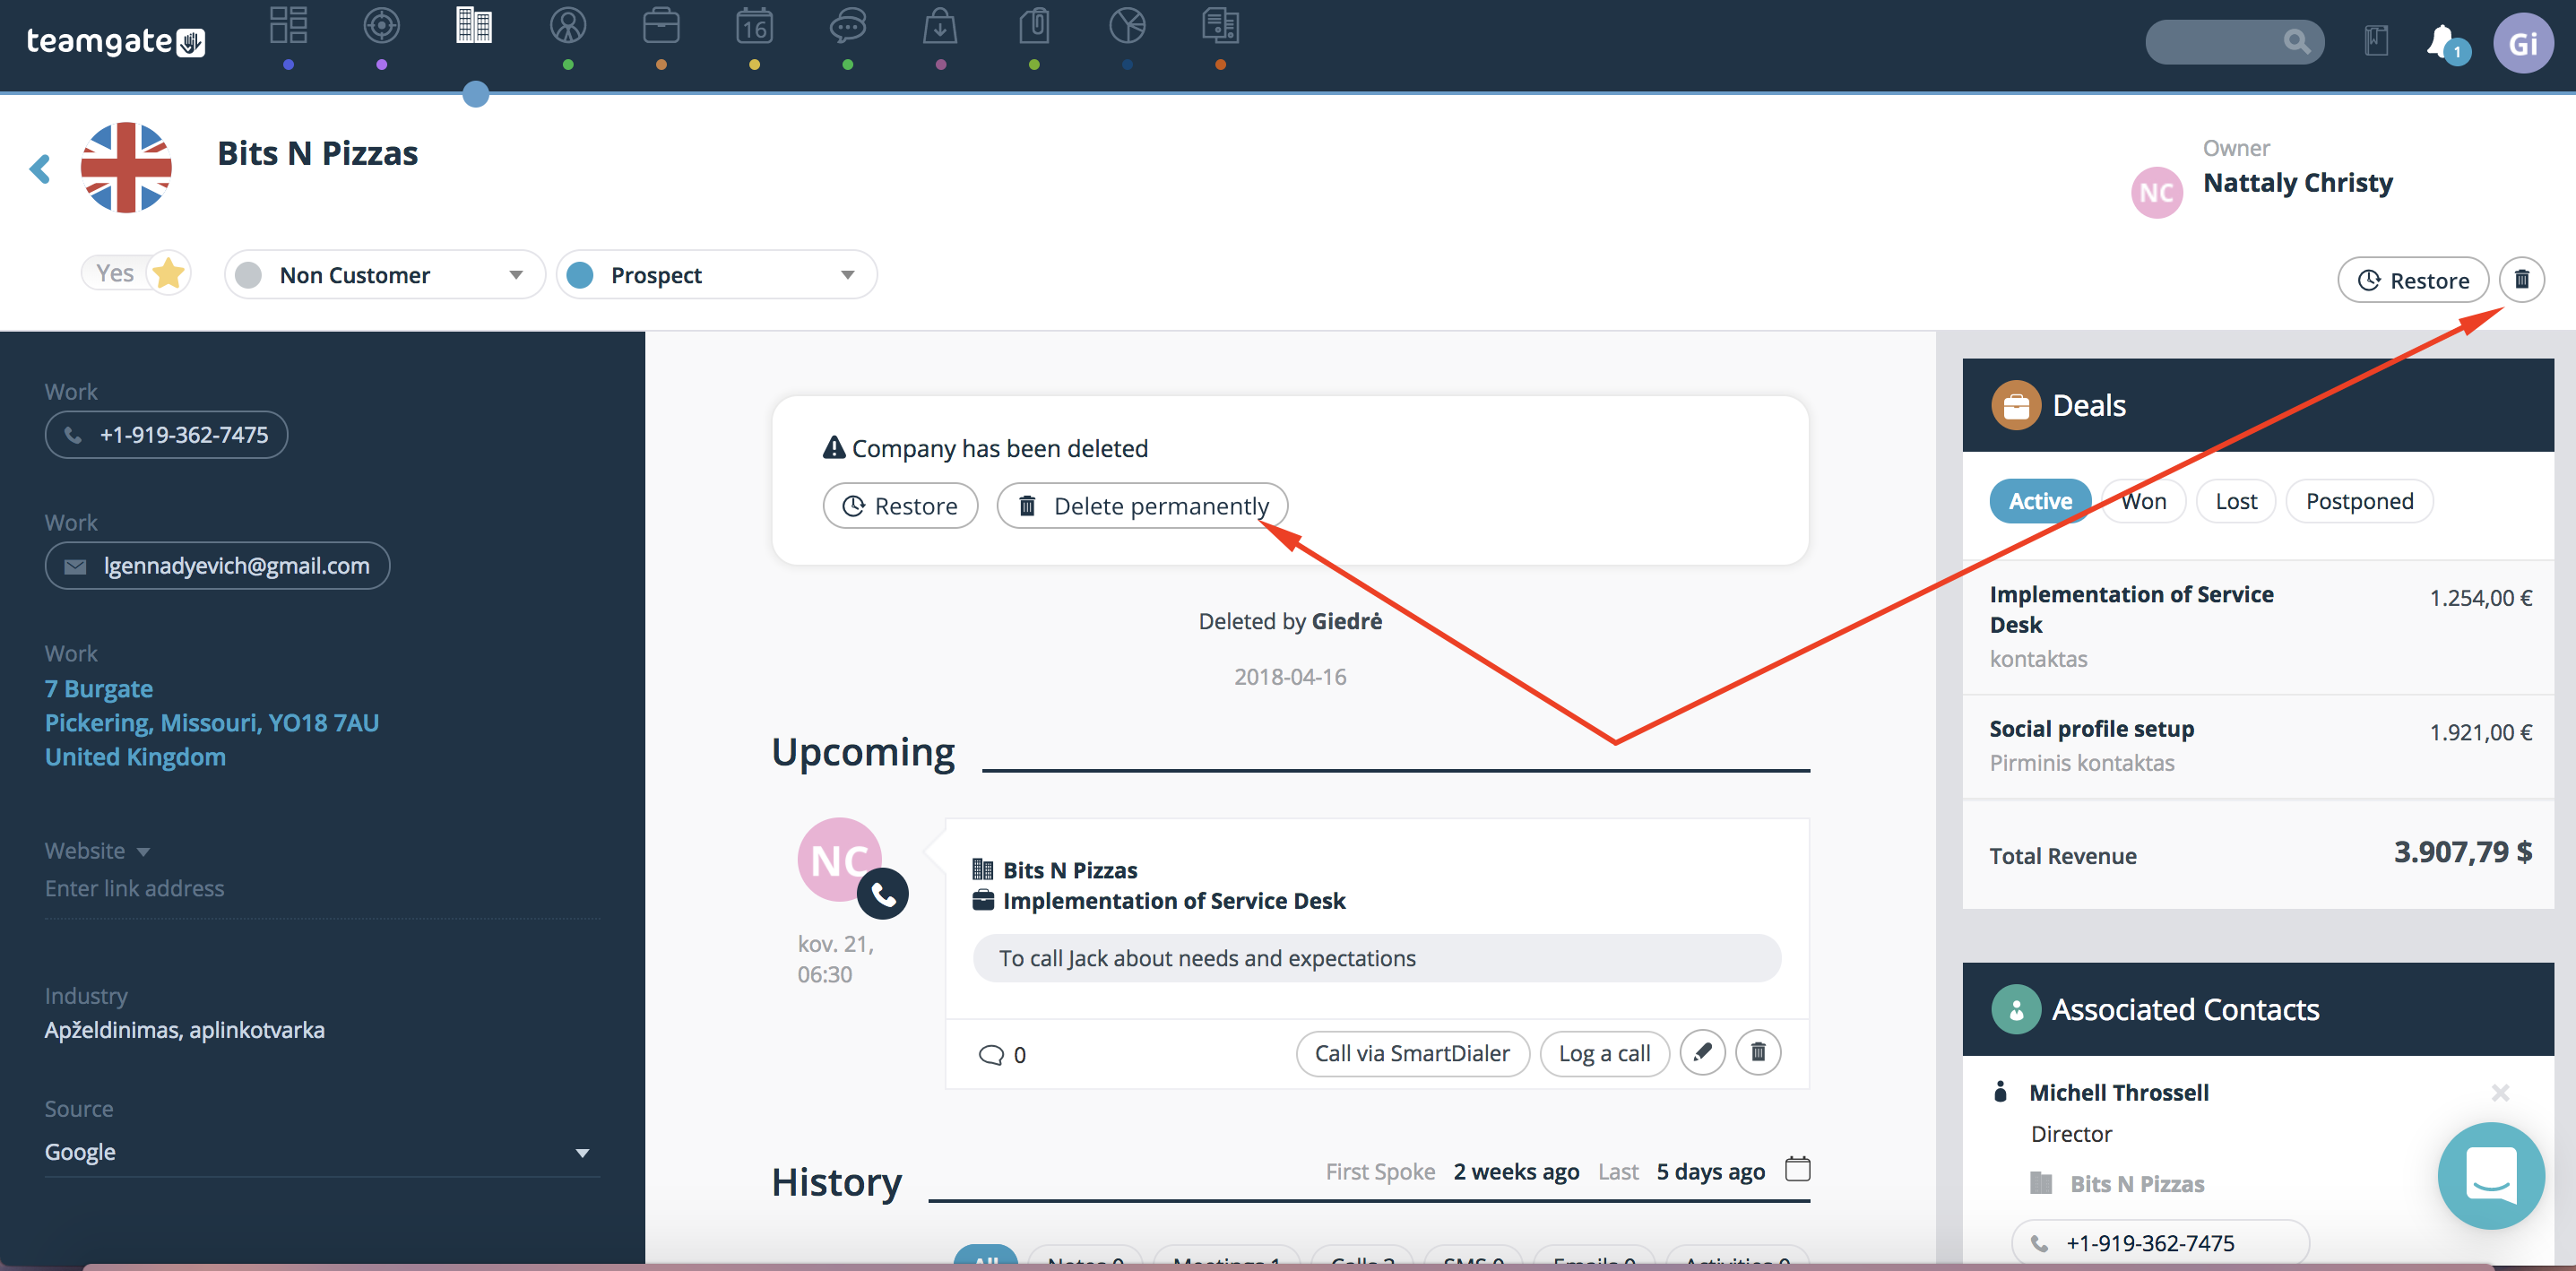2576x1271 pixels.
Task: Click the owner name Nattaly Christy
Action: pyautogui.click(x=2297, y=183)
